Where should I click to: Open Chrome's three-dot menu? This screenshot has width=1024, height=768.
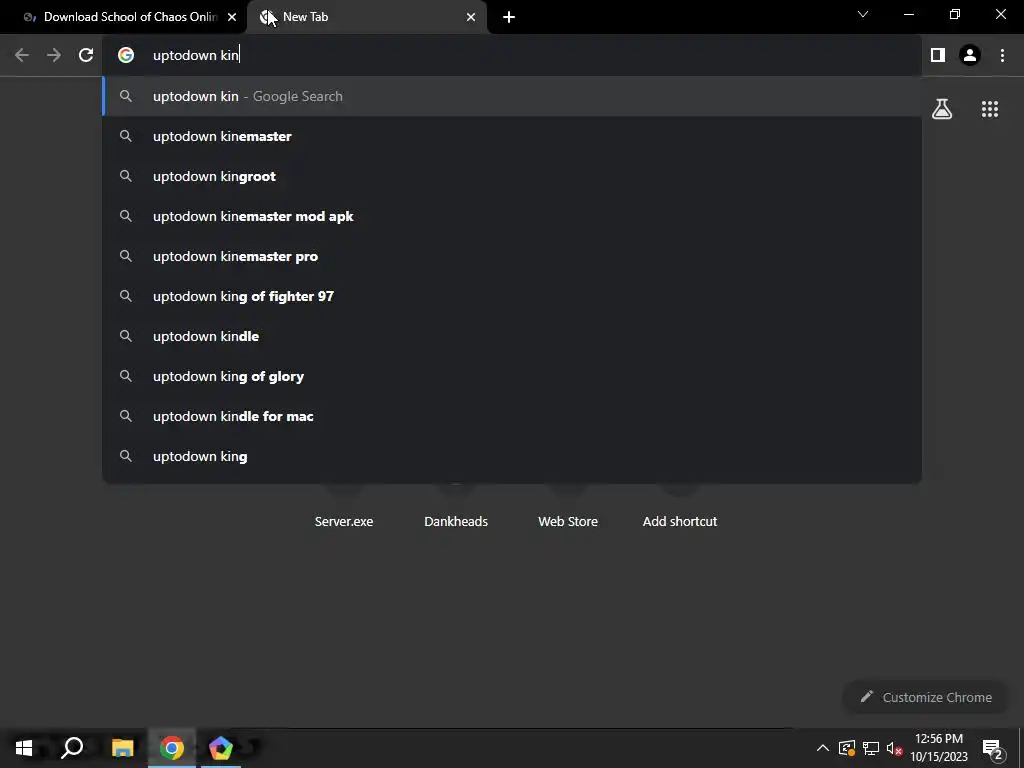[1002, 55]
